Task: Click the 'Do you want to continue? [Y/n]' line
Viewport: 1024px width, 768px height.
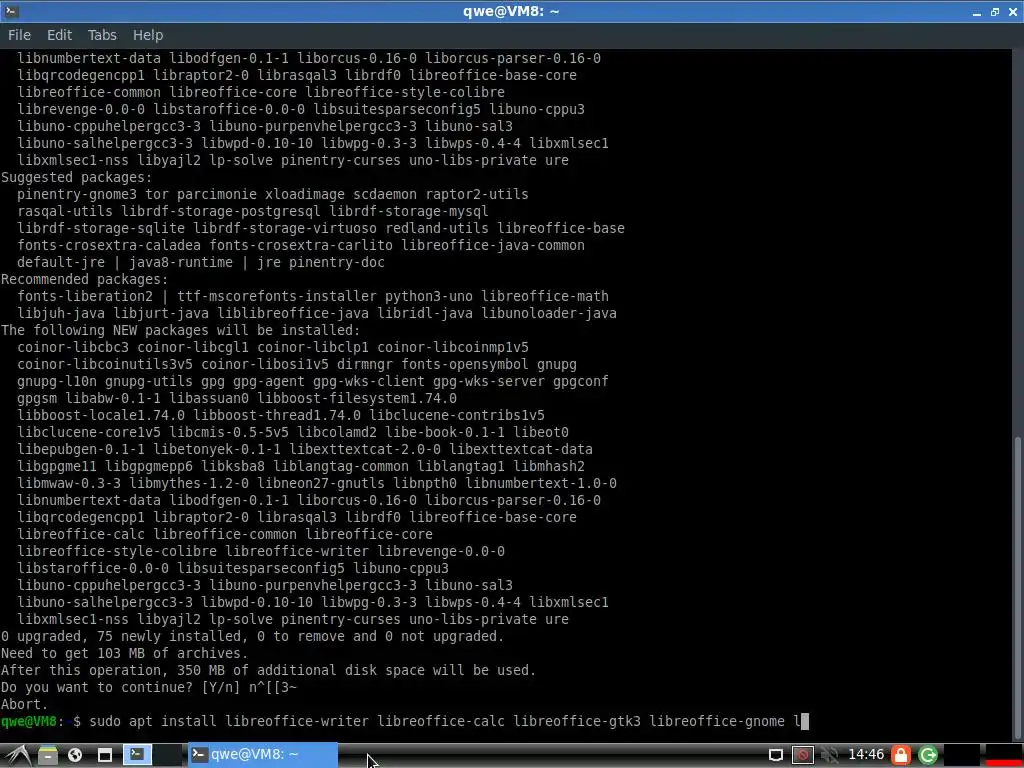Action: pyautogui.click(x=149, y=687)
